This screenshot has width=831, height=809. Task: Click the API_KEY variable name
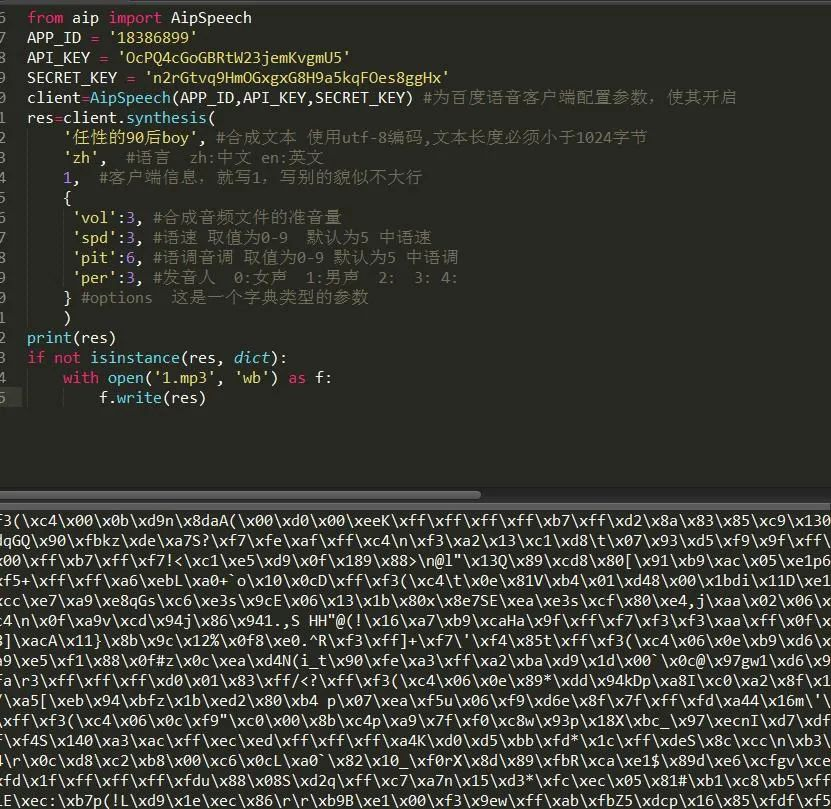[60, 57]
